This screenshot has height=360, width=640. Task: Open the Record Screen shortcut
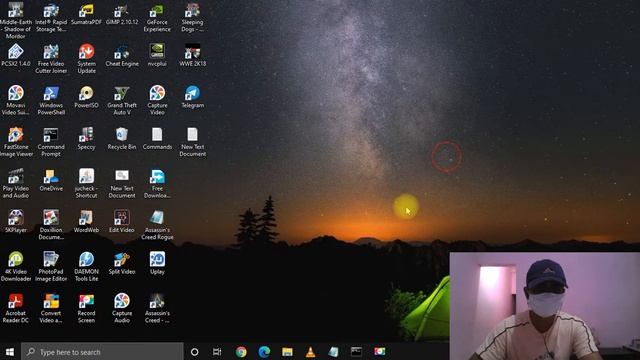point(86,309)
